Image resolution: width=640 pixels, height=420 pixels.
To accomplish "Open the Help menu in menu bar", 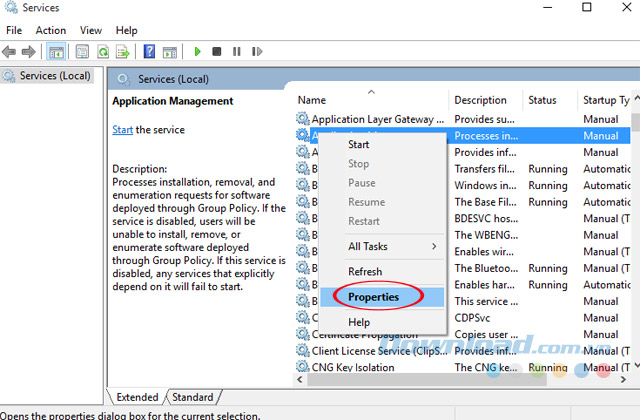I will (x=127, y=31).
